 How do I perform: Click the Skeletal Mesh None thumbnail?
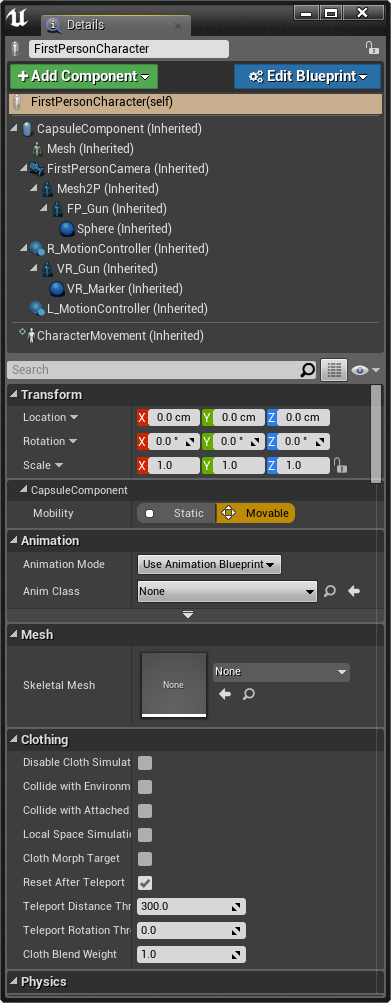tap(173, 685)
